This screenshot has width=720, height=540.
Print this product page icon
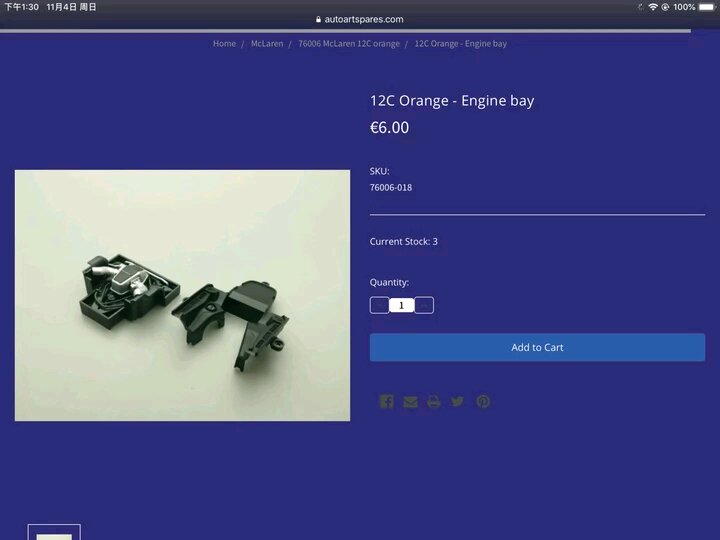[x=433, y=402]
